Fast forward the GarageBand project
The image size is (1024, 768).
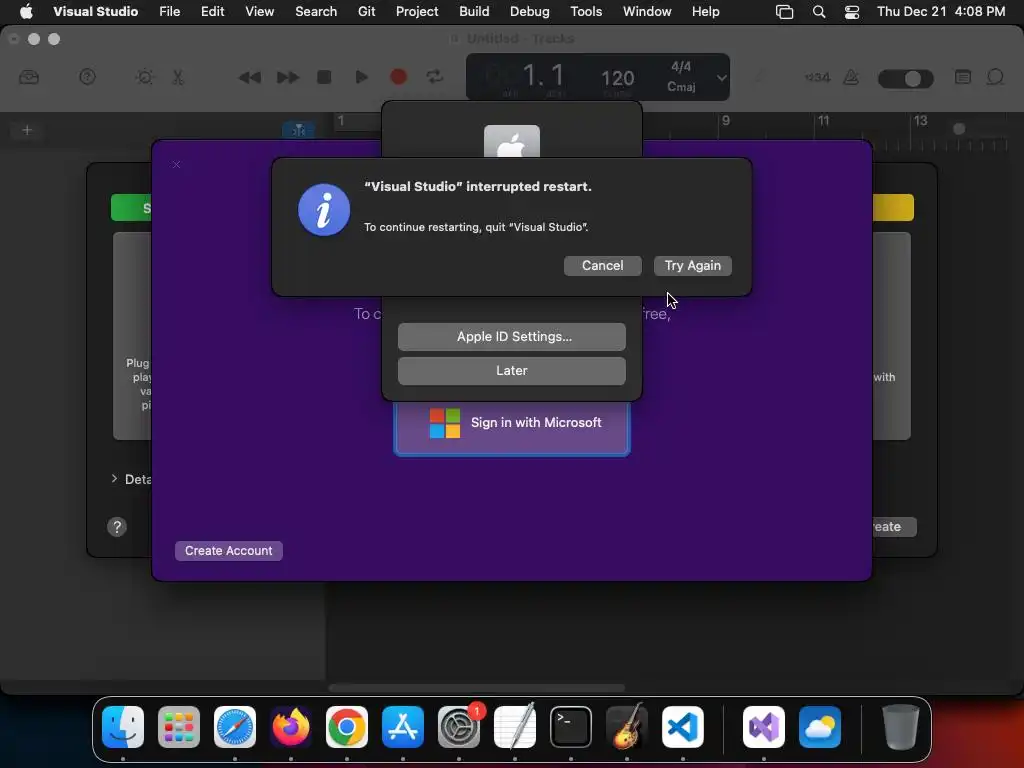tap(287, 78)
